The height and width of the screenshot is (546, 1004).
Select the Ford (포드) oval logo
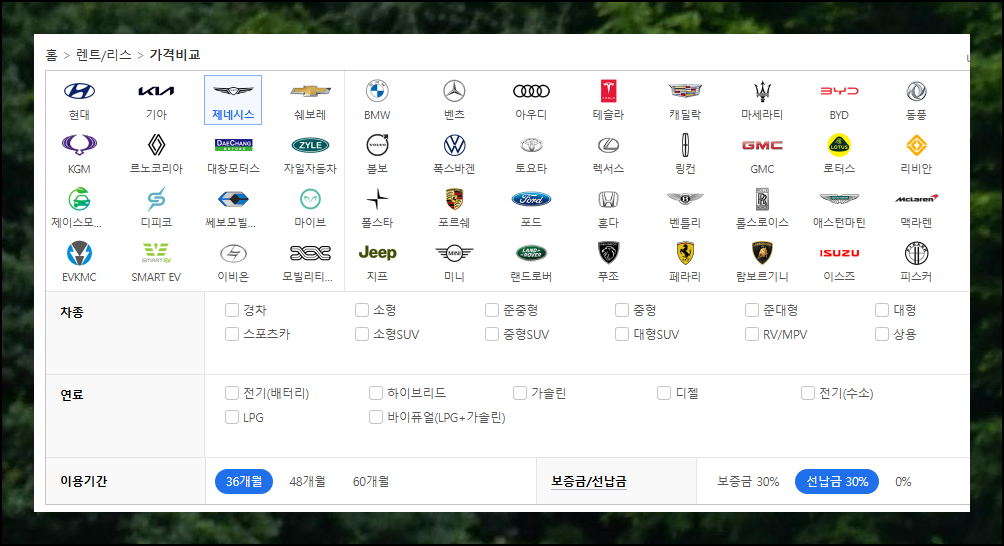coord(531,199)
